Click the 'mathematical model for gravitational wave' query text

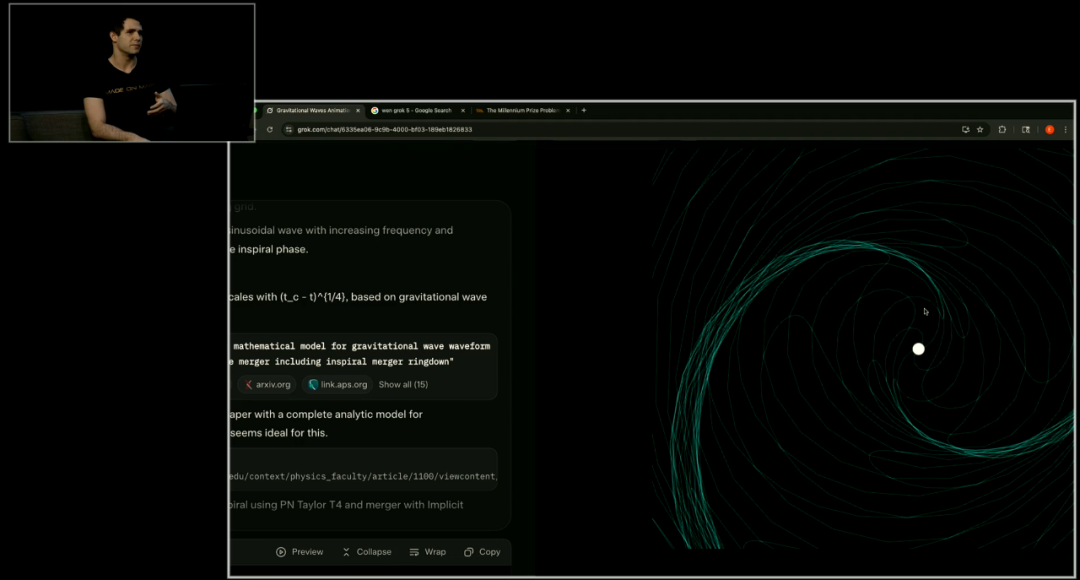coord(362,346)
